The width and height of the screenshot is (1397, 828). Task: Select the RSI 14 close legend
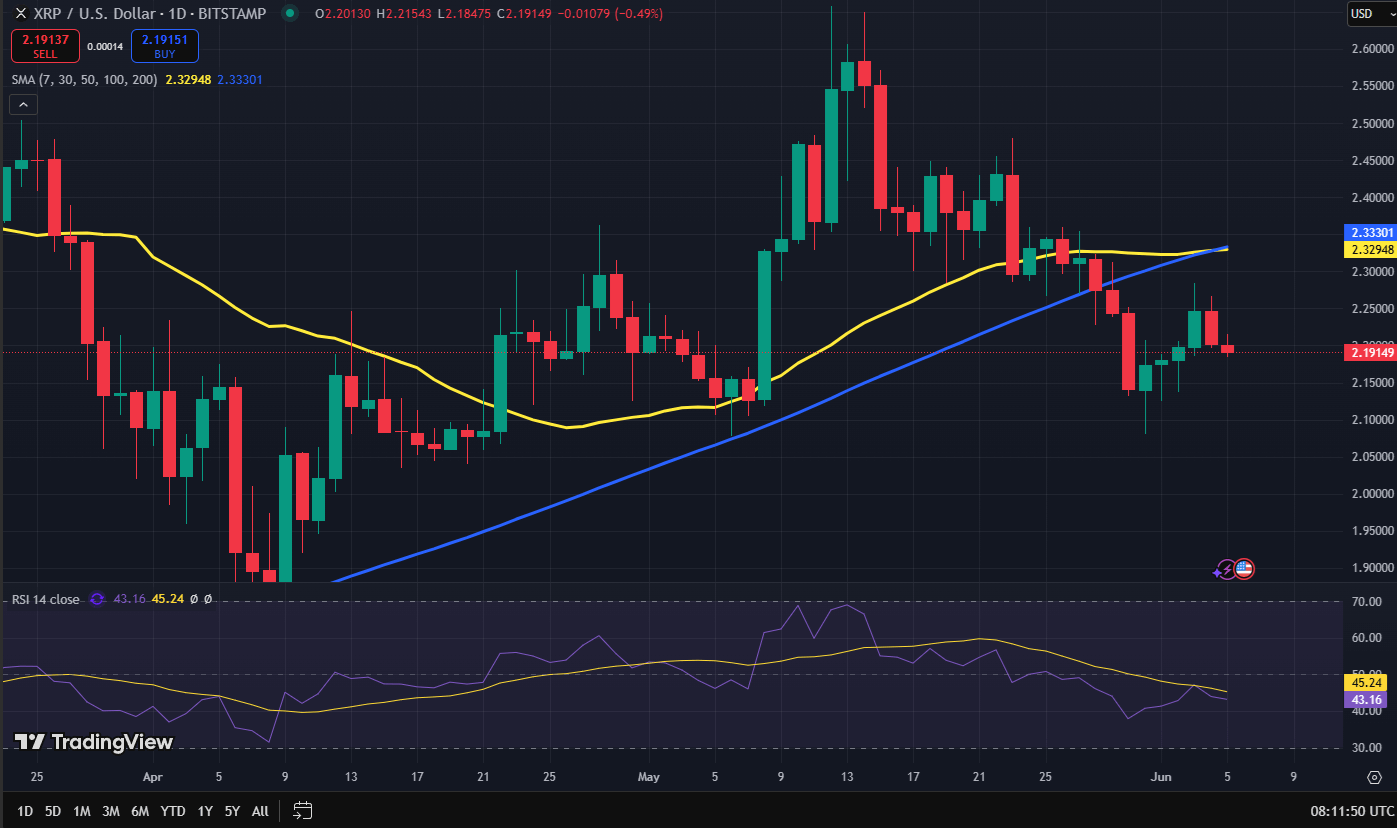coord(46,599)
